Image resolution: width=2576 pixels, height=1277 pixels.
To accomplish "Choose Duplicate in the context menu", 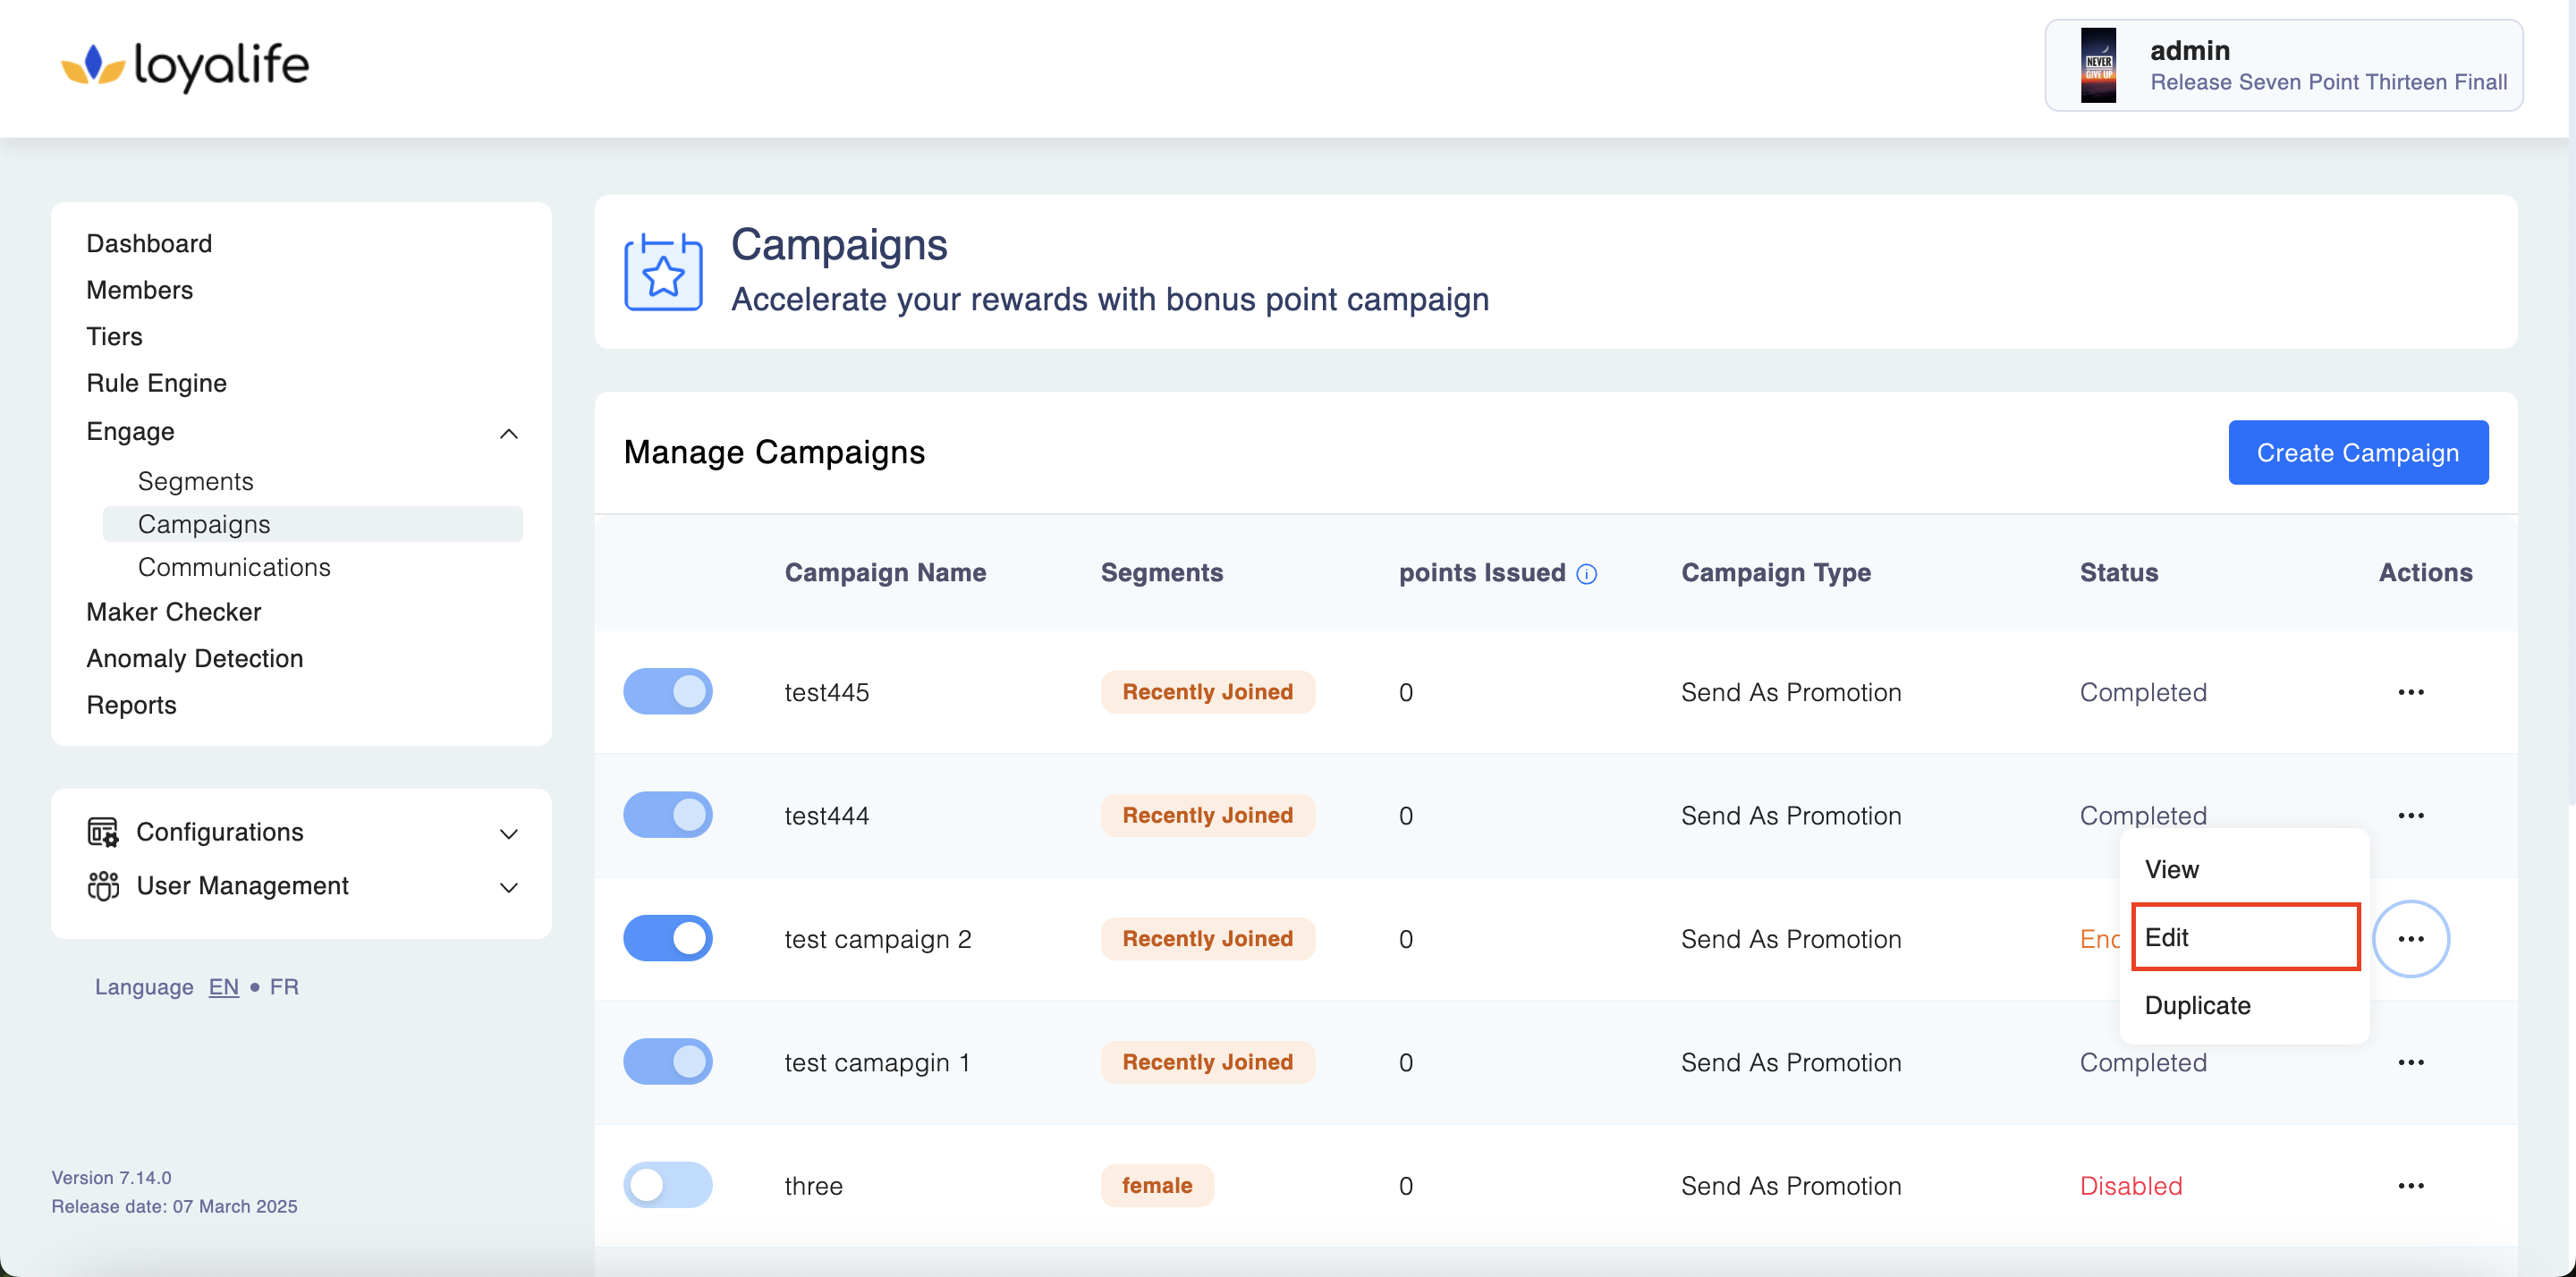I will (x=2197, y=1005).
